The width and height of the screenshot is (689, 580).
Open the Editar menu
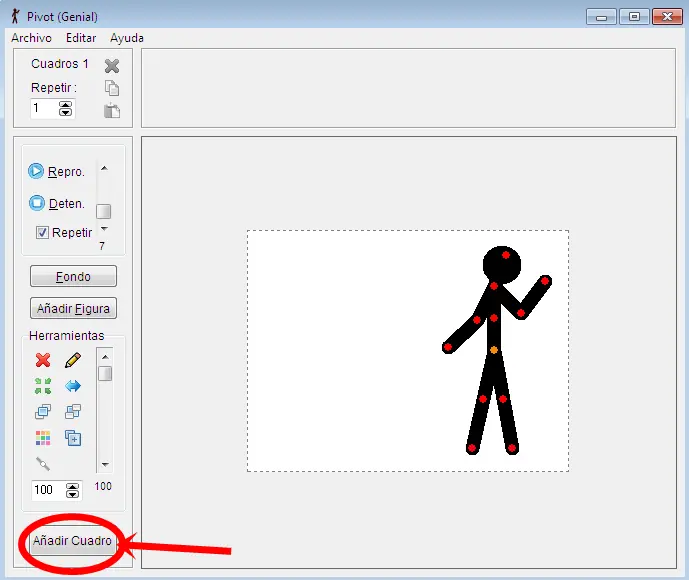[x=81, y=38]
